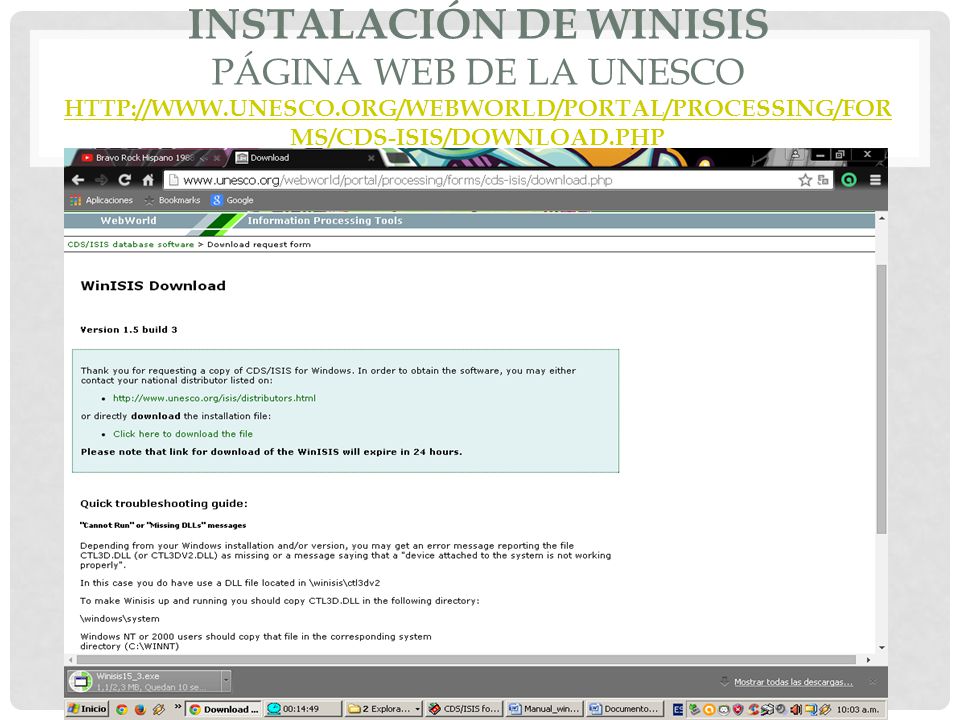960x720 pixels.
Task: Switch to the Manual_win... Word document
Action: pos(544,709)
